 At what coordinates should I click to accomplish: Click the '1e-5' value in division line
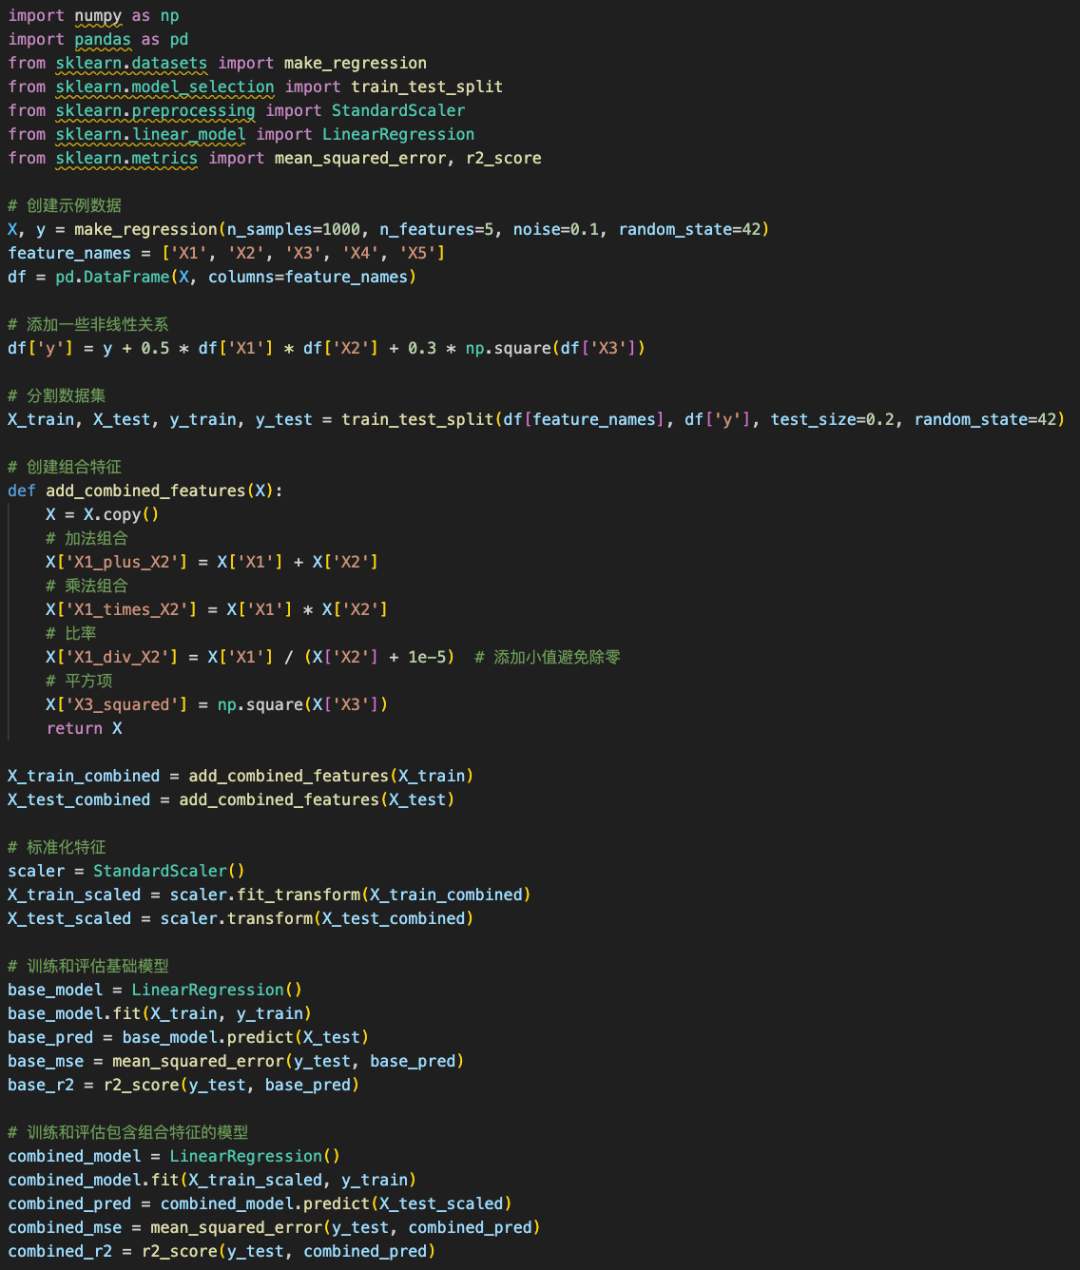[x=427, y=658]
